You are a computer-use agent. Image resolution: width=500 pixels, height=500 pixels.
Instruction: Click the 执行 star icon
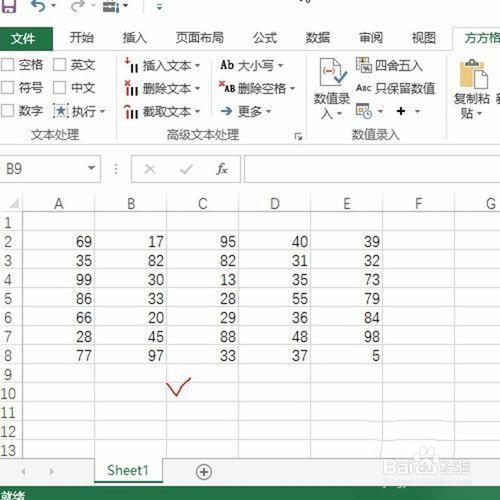point(61,111)
